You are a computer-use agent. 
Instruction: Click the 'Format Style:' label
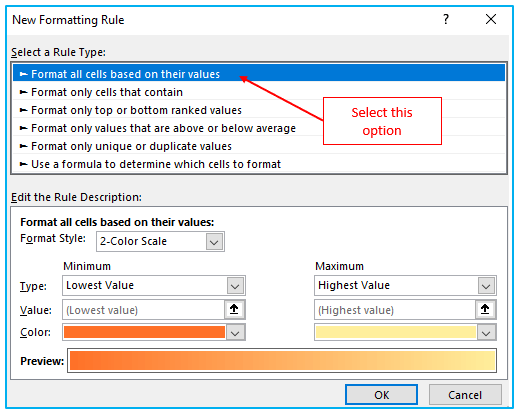pyautogui.click(x=53, y=239)
